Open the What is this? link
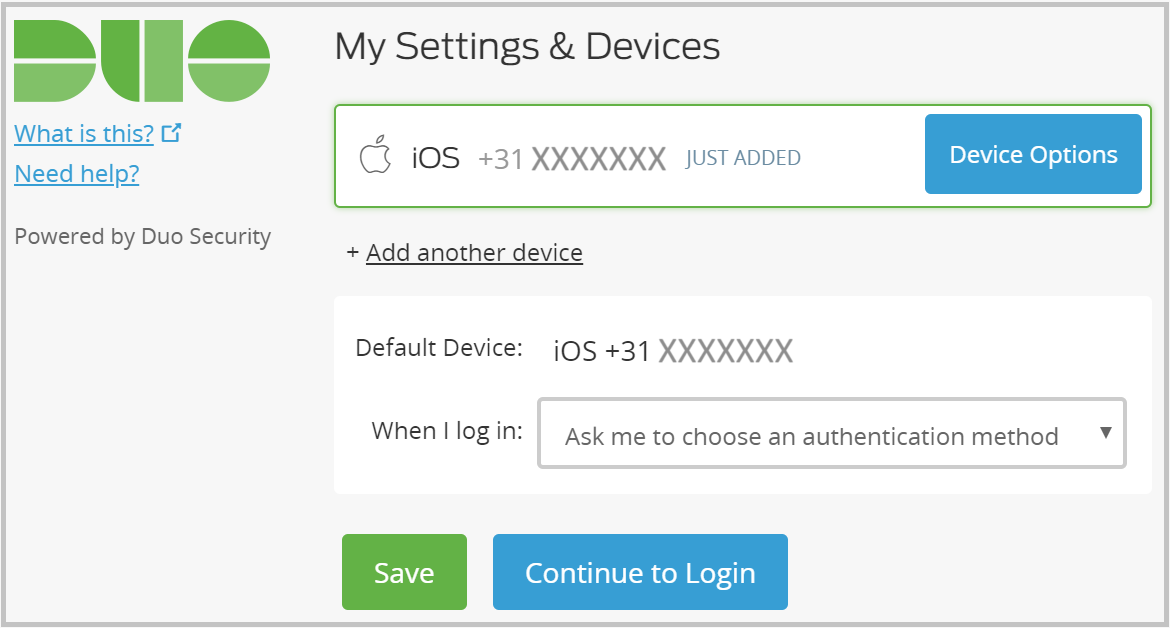 click(x=83, y=133)
